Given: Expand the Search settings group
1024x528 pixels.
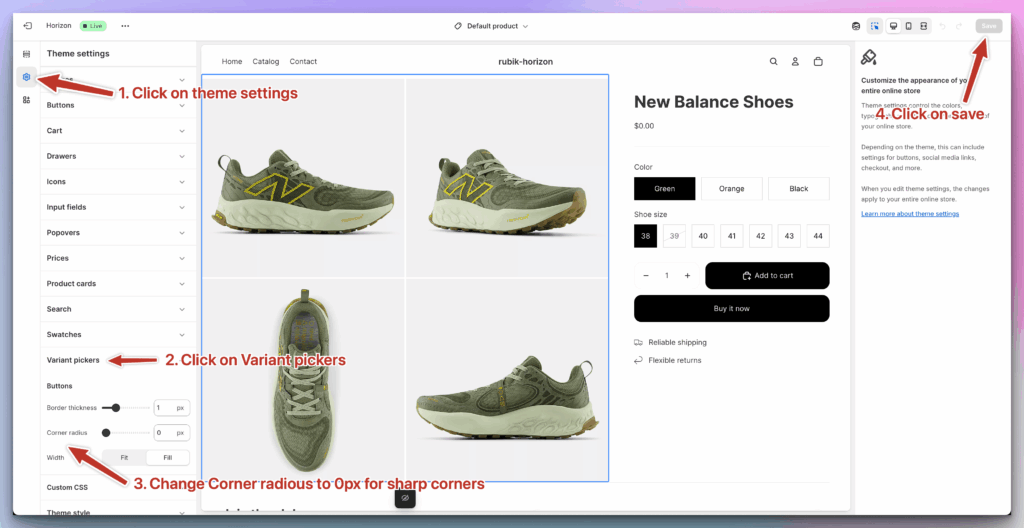Looking at the screenshot, I should point(118,309).
